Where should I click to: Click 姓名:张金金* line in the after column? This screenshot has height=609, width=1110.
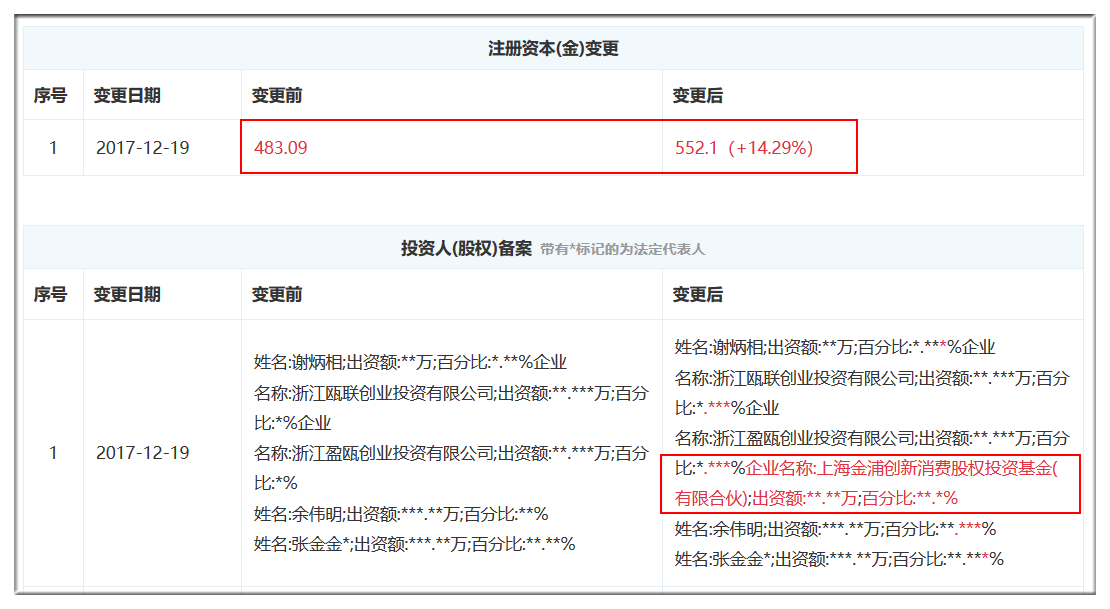839,559
